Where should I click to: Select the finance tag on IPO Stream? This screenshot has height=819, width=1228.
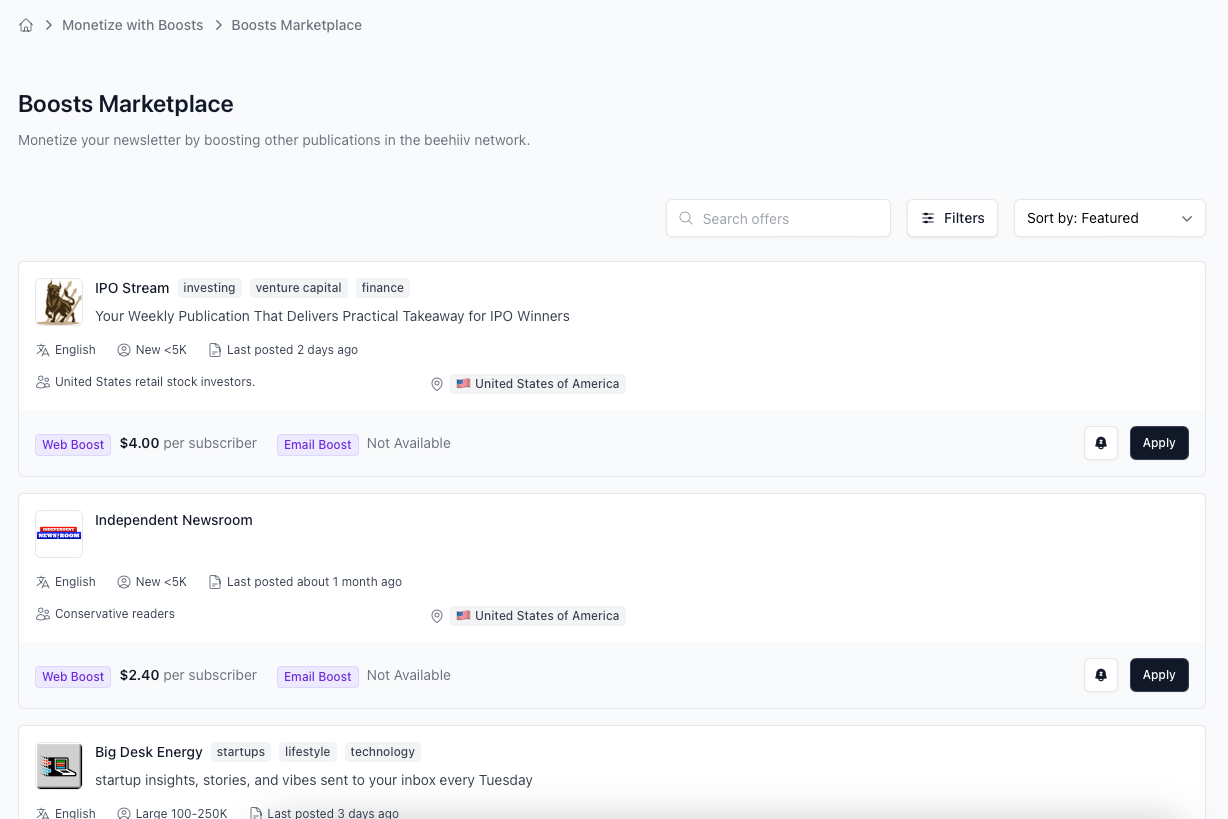point(383,288)
